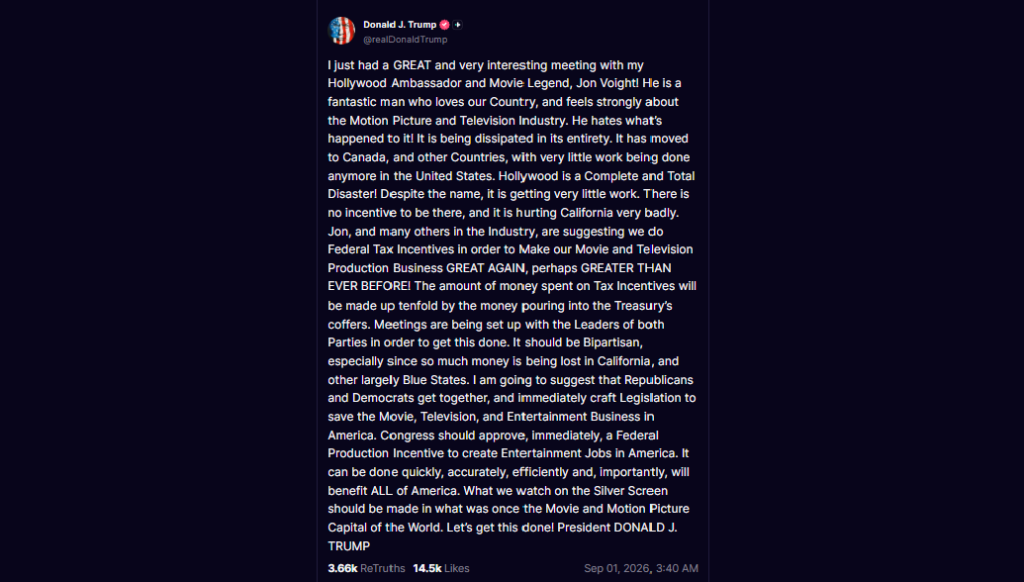Click the Likes label text
This screenshot has height=582, width=1024.
tap(457, 568)
